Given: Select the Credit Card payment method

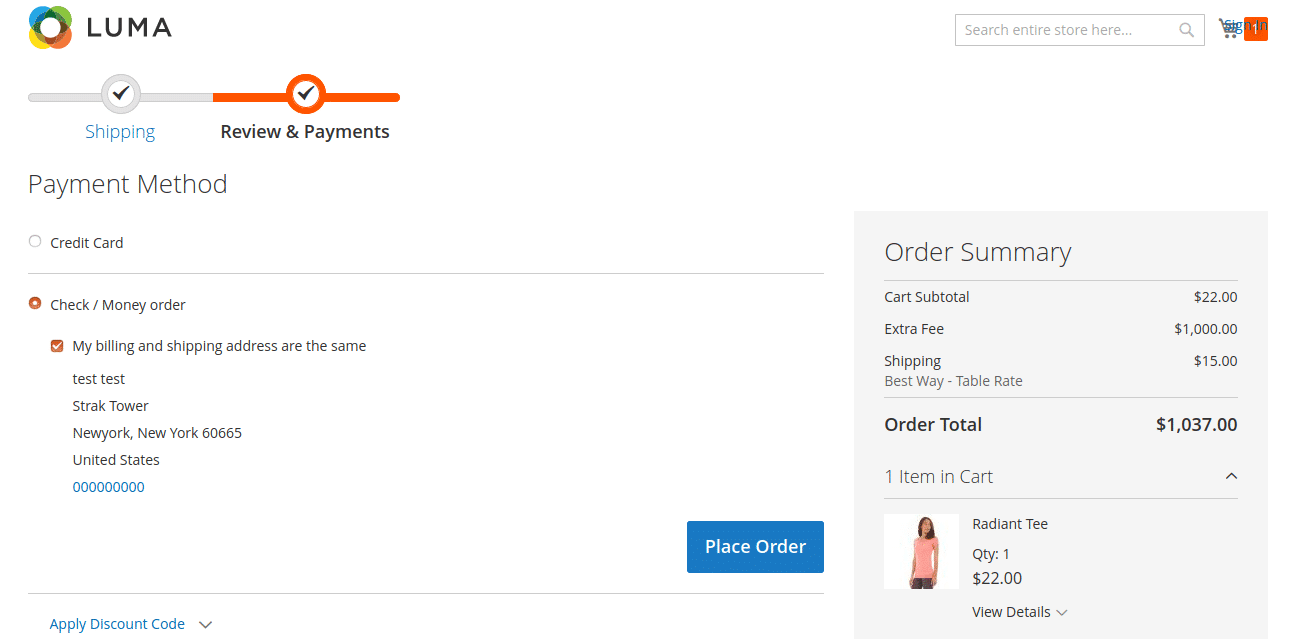Looking at the screenshot, I should (x=35, y=241).
